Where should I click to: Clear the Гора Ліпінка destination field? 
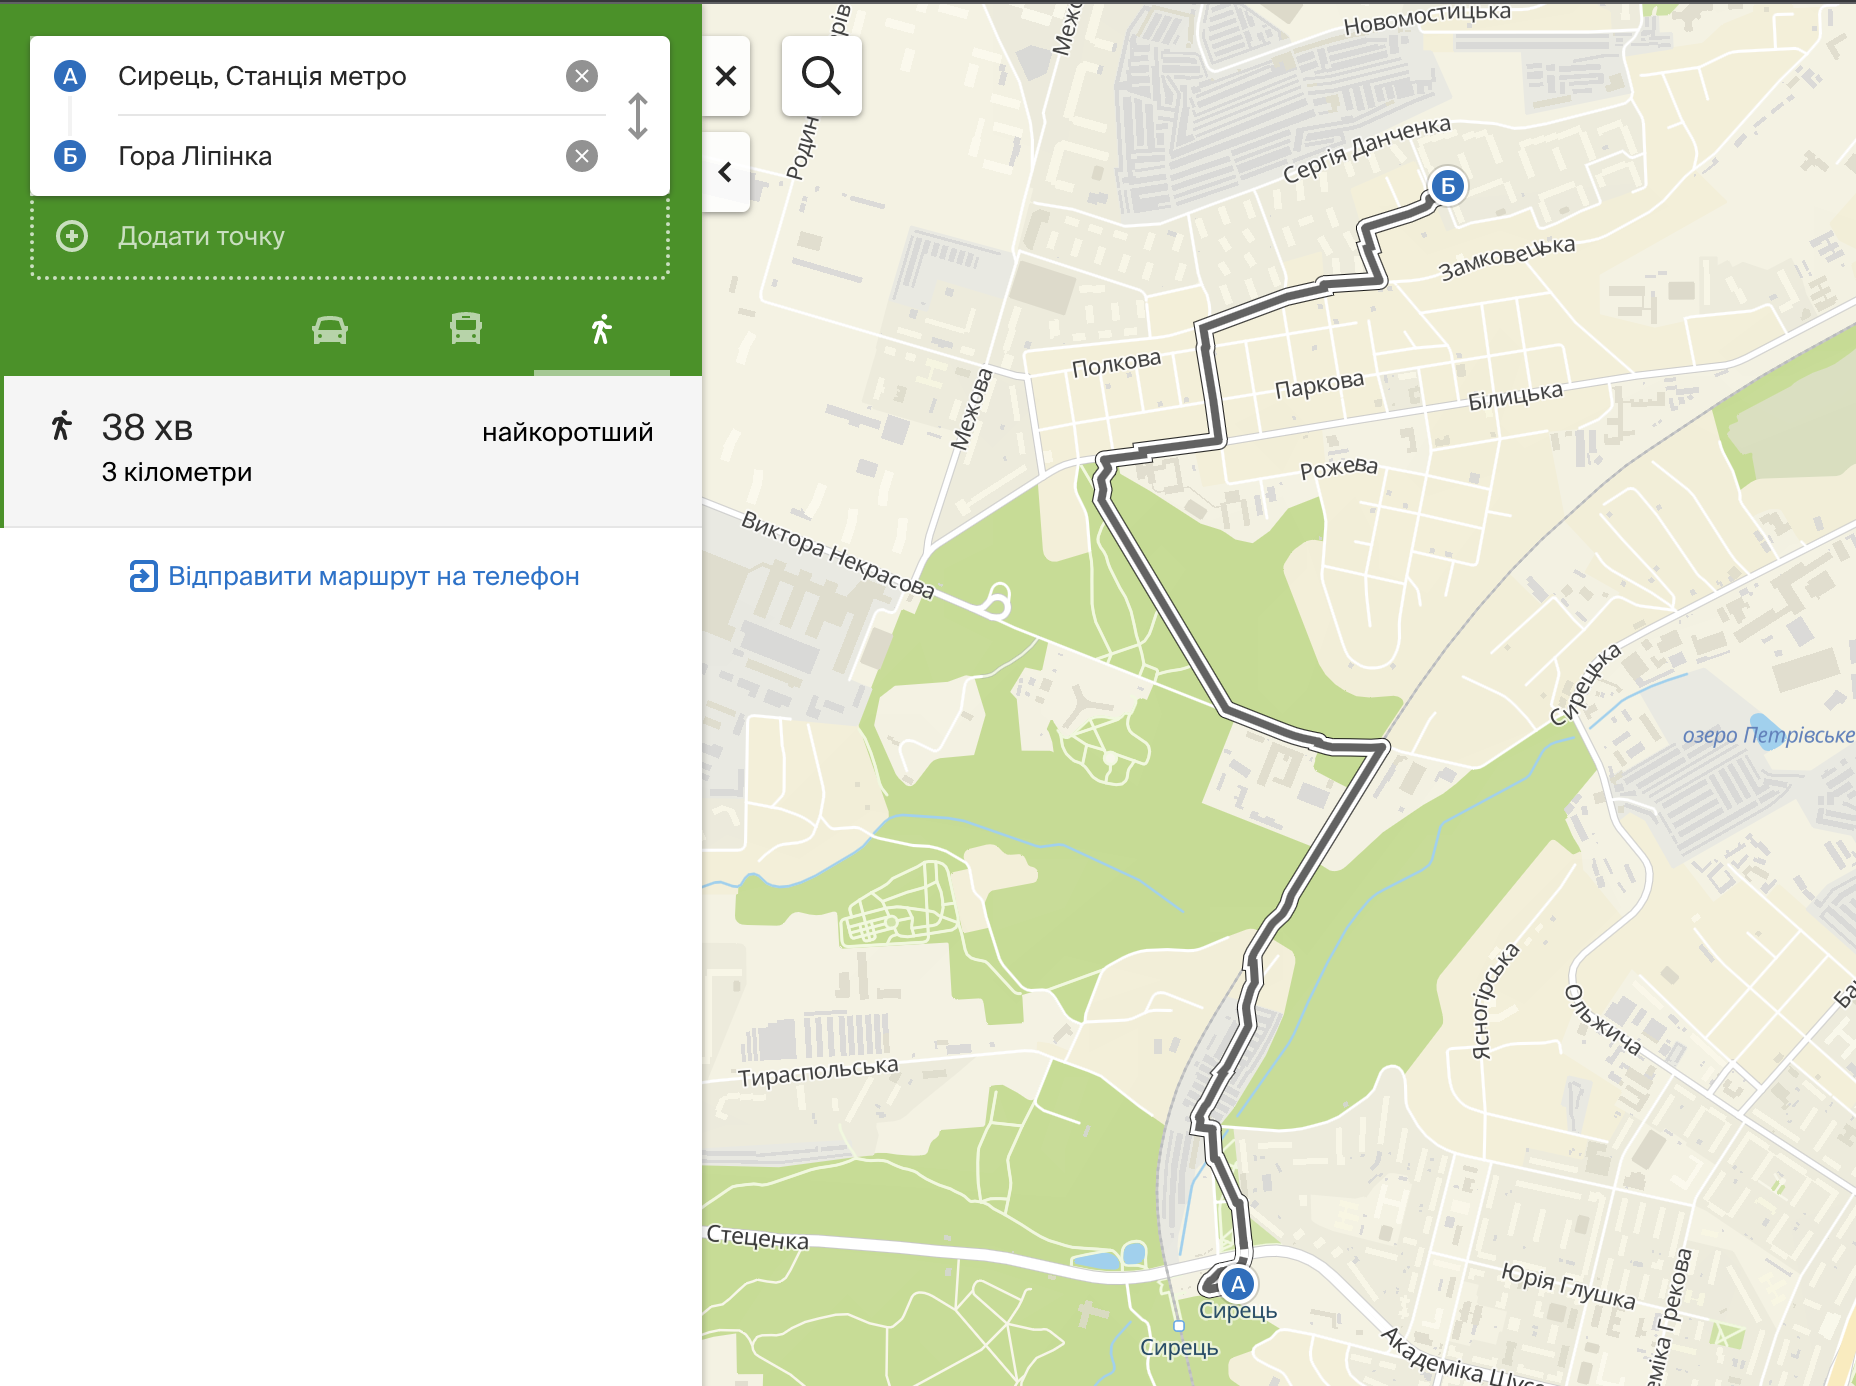(x=582, y=156)
